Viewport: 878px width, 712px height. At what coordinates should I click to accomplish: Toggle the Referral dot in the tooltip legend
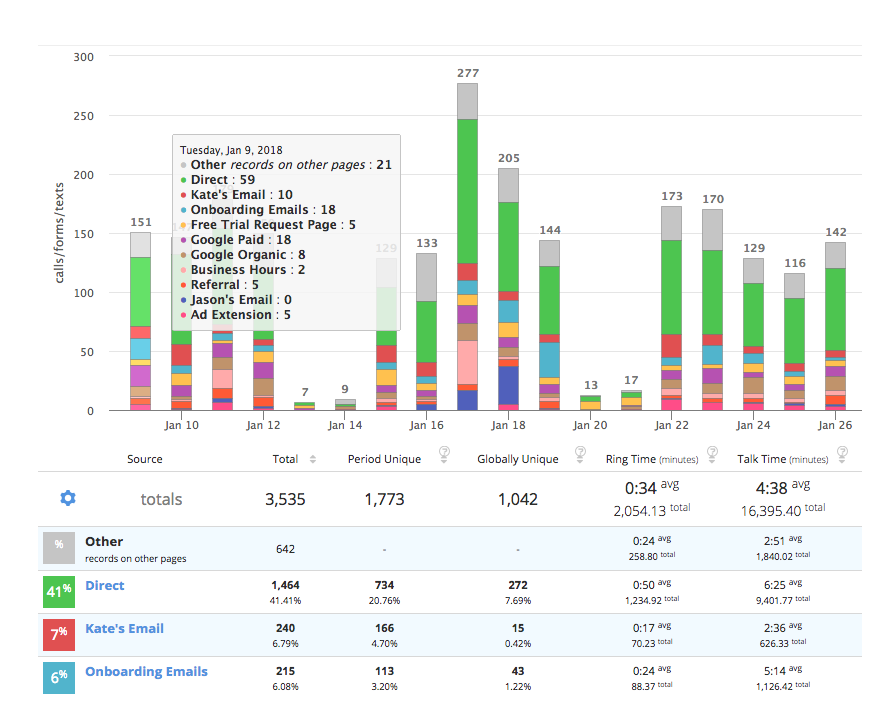(184, 284)
